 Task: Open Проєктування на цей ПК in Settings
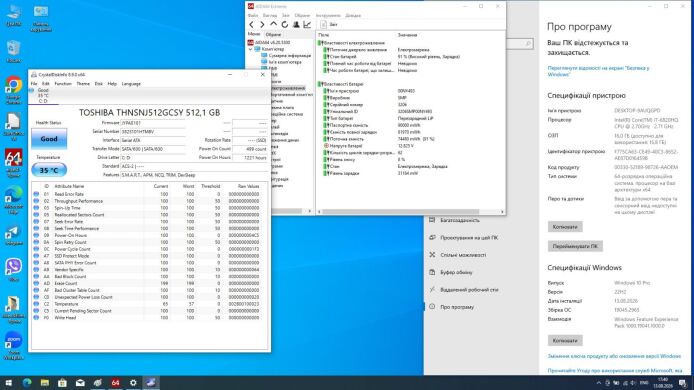coord(469,238)
